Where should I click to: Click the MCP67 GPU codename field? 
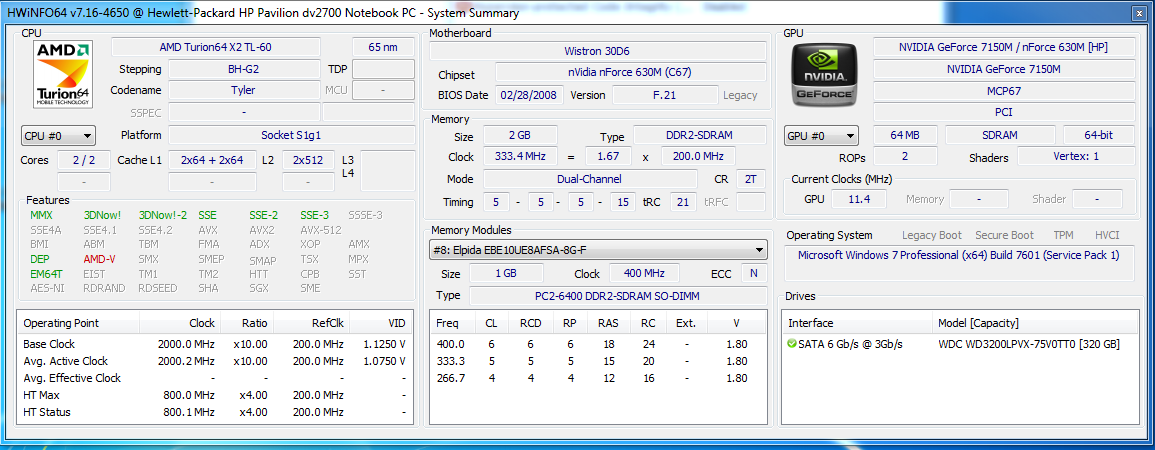1003,91
